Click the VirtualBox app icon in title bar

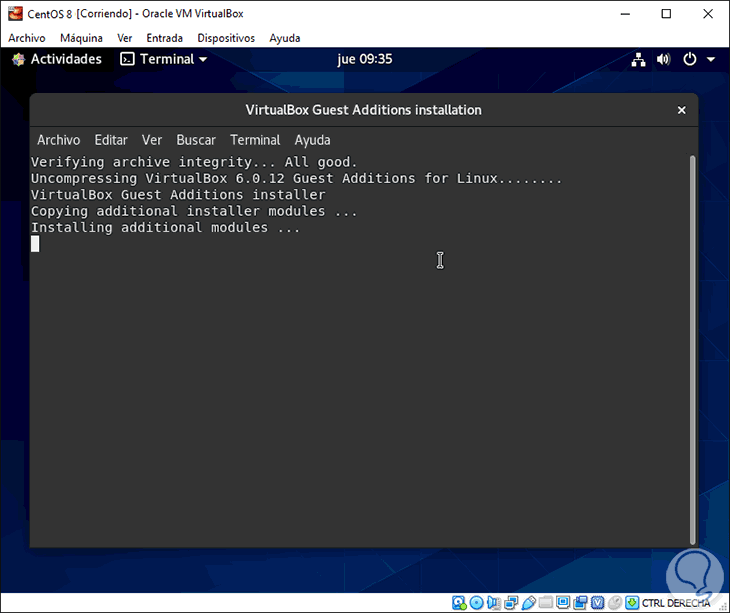pos(15,13)
